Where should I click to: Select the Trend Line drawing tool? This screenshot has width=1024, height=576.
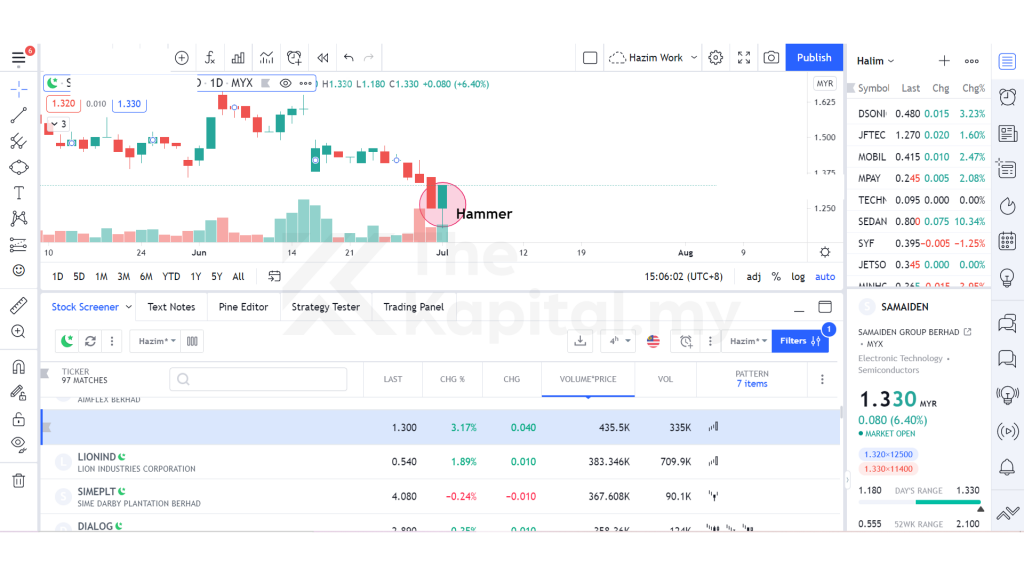point(18,115)
